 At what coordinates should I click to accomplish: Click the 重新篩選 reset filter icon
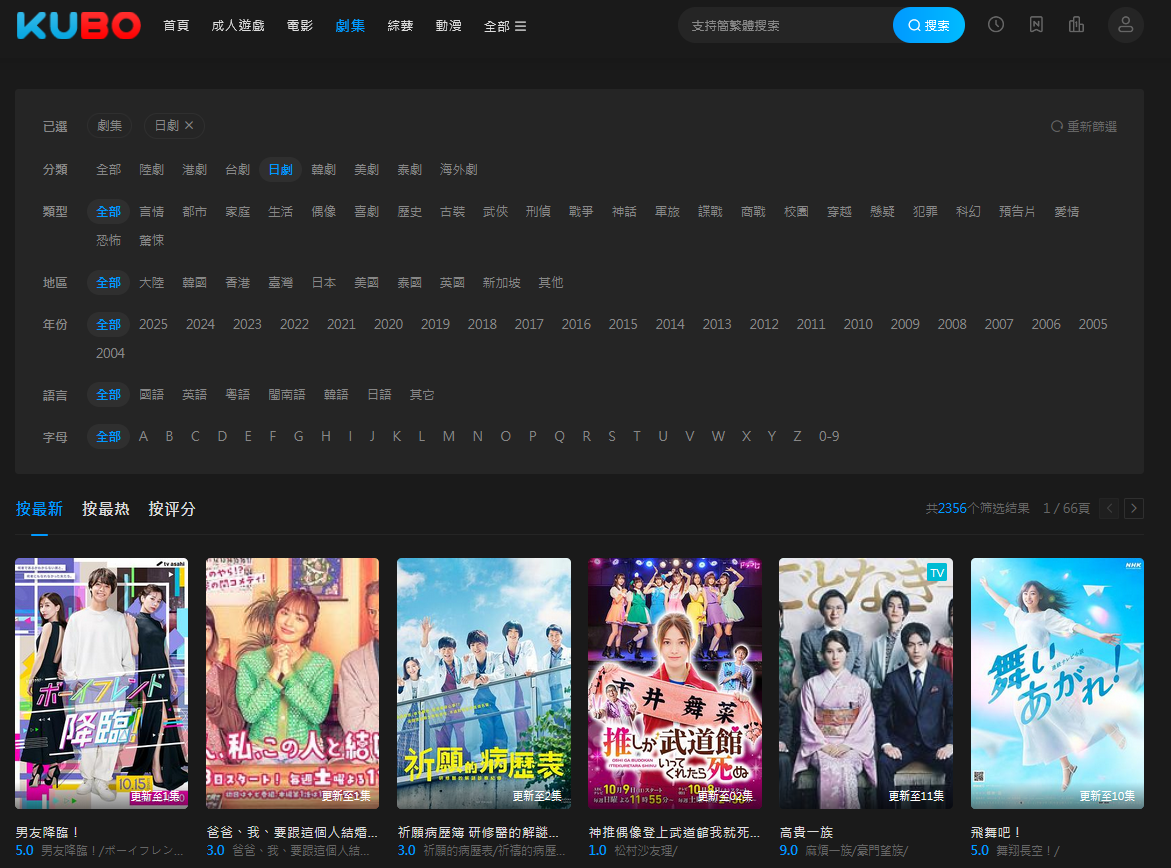click(1057, 127)
